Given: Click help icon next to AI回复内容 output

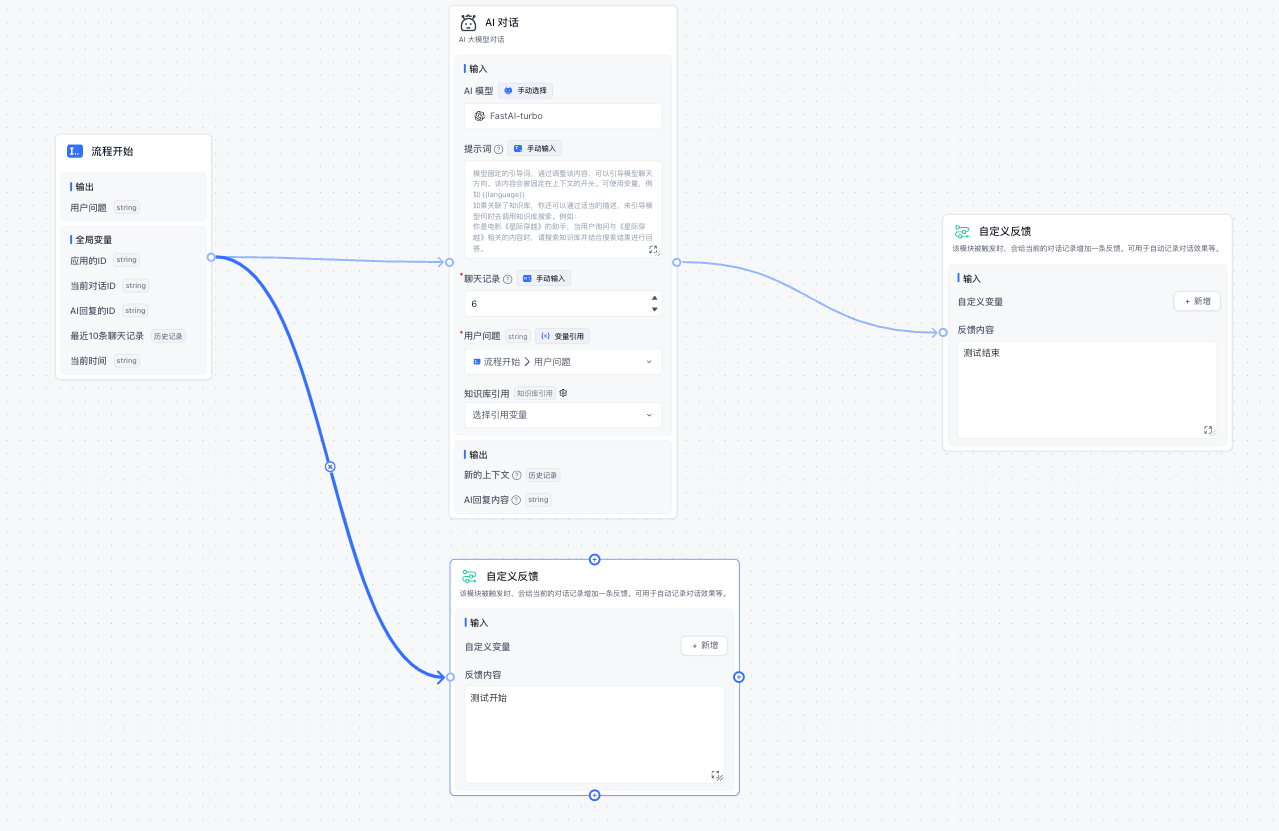Looking at the screenshot, I should (x=516, y=500).
